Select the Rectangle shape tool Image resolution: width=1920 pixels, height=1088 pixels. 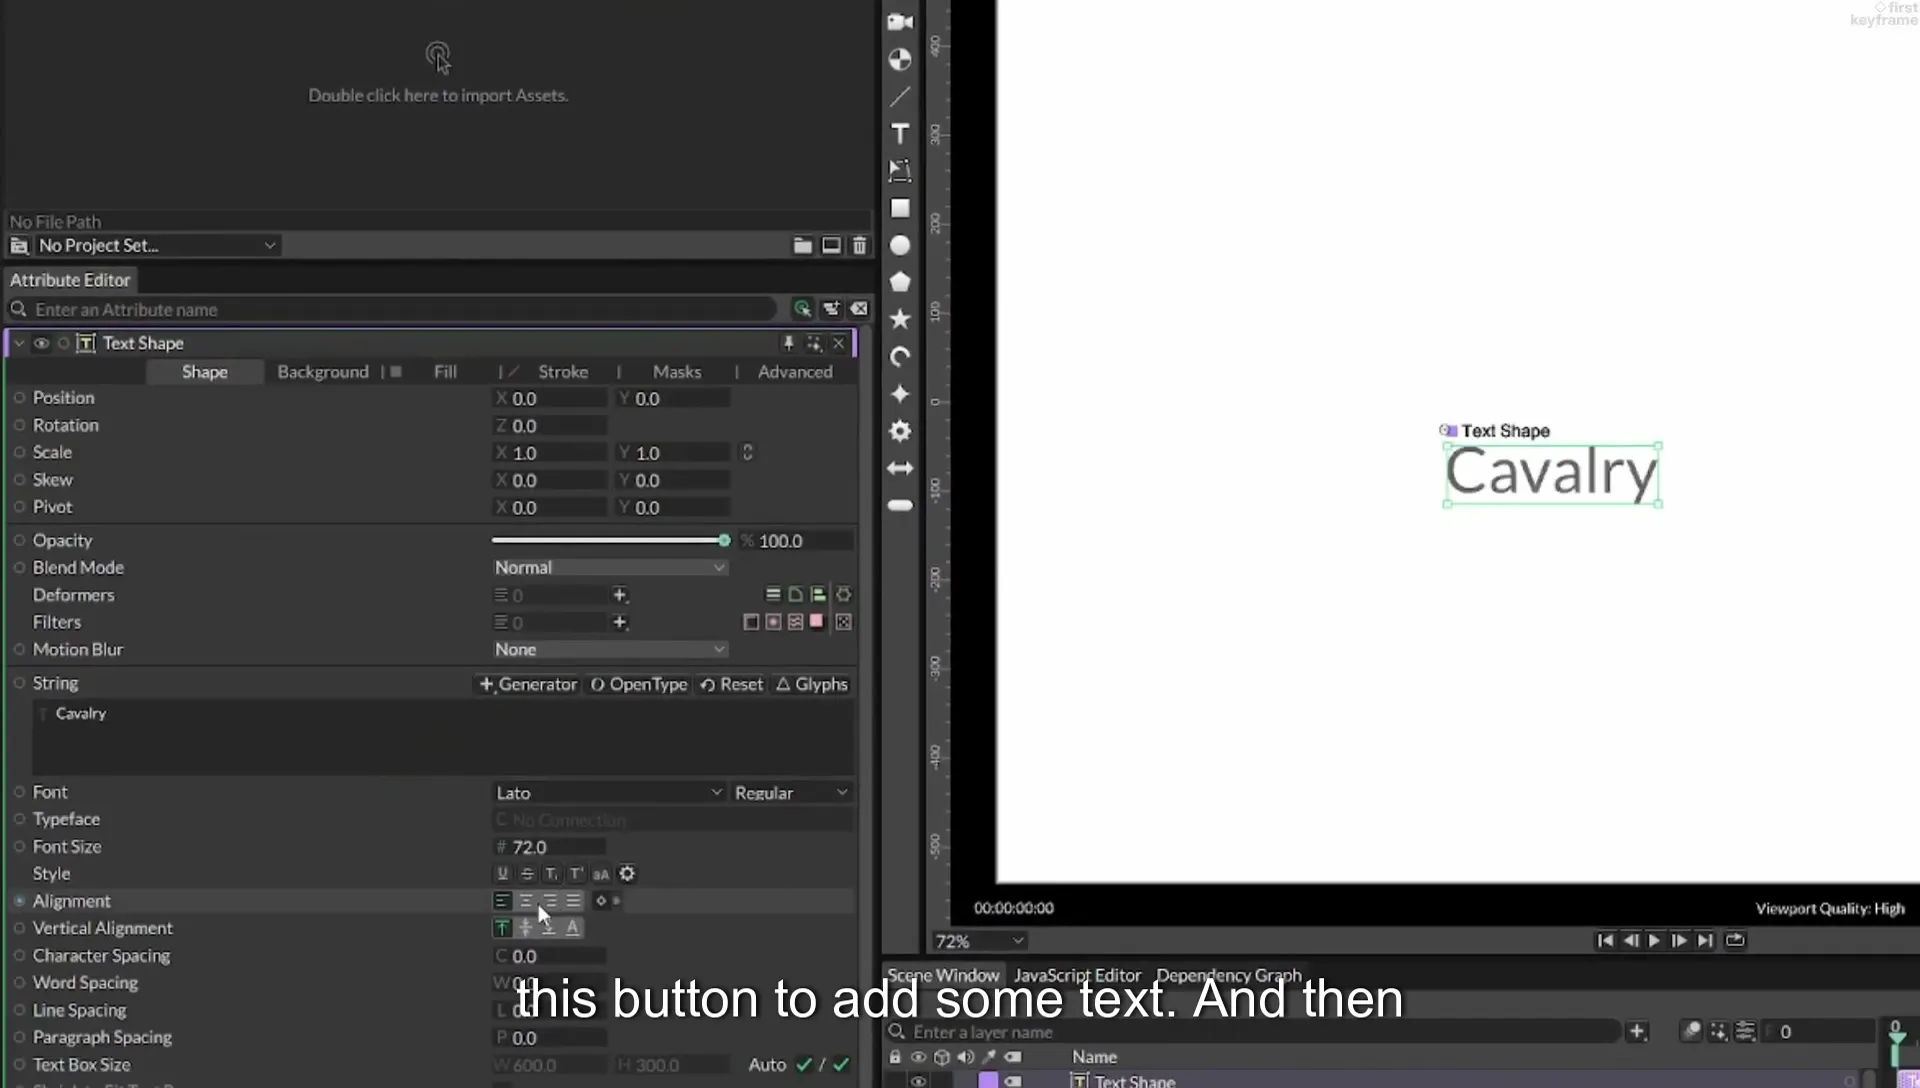[900, 208]
